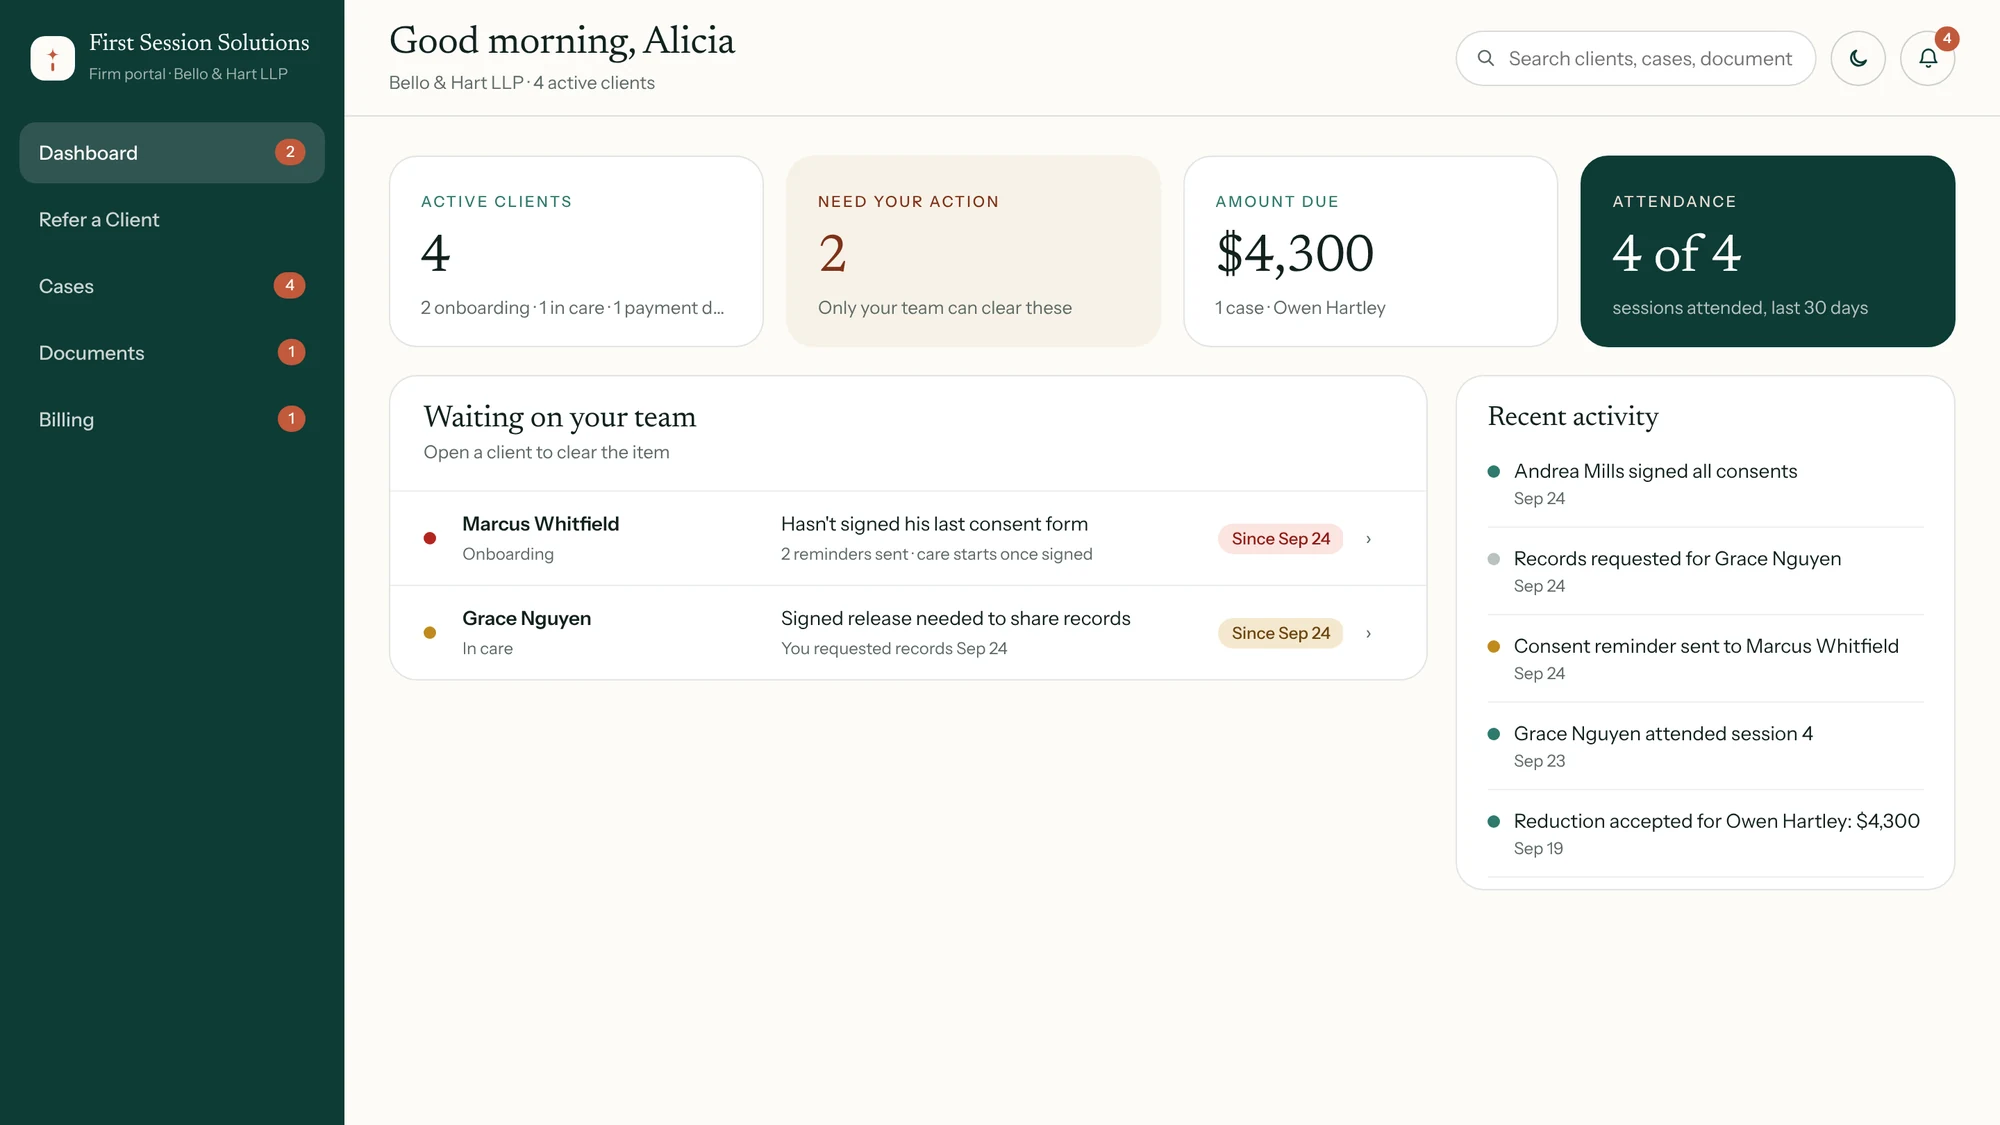Toggle dark mode with the moon icon

[1858, 58]
